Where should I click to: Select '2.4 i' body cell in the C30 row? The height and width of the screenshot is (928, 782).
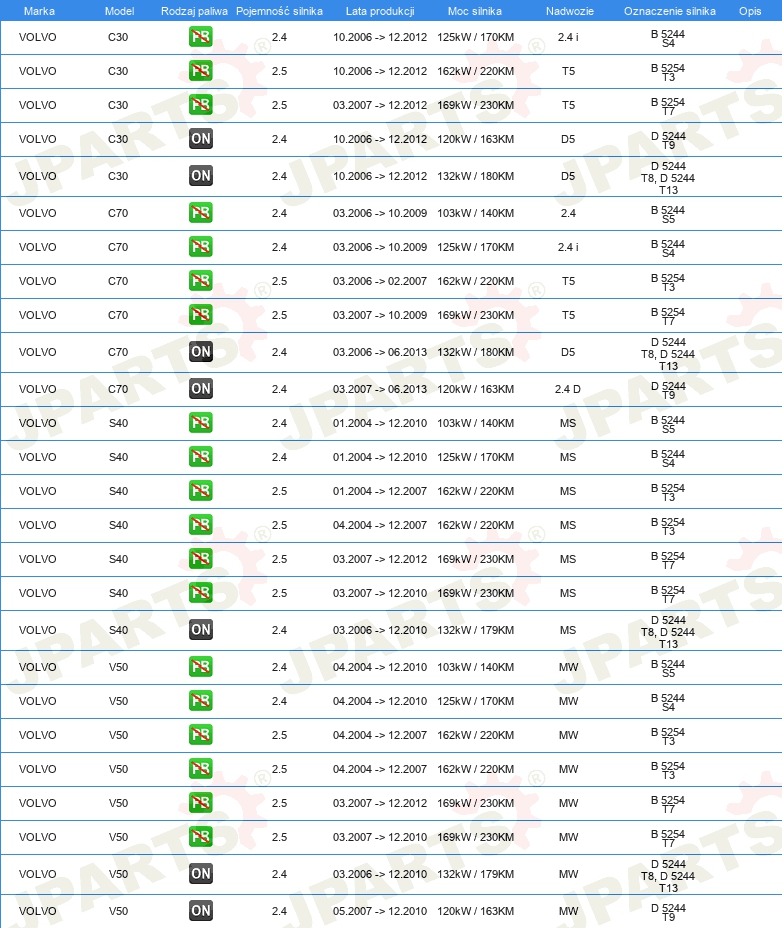[568, 37]
